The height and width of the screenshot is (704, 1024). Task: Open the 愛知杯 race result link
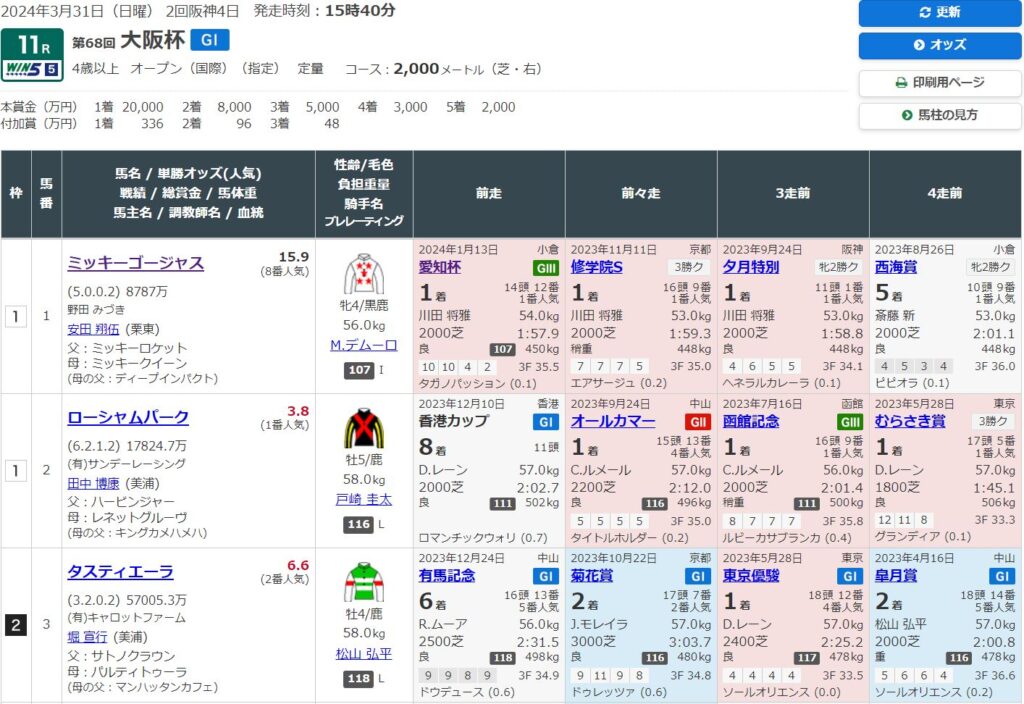pyautogui.click(x=440, y=267)
